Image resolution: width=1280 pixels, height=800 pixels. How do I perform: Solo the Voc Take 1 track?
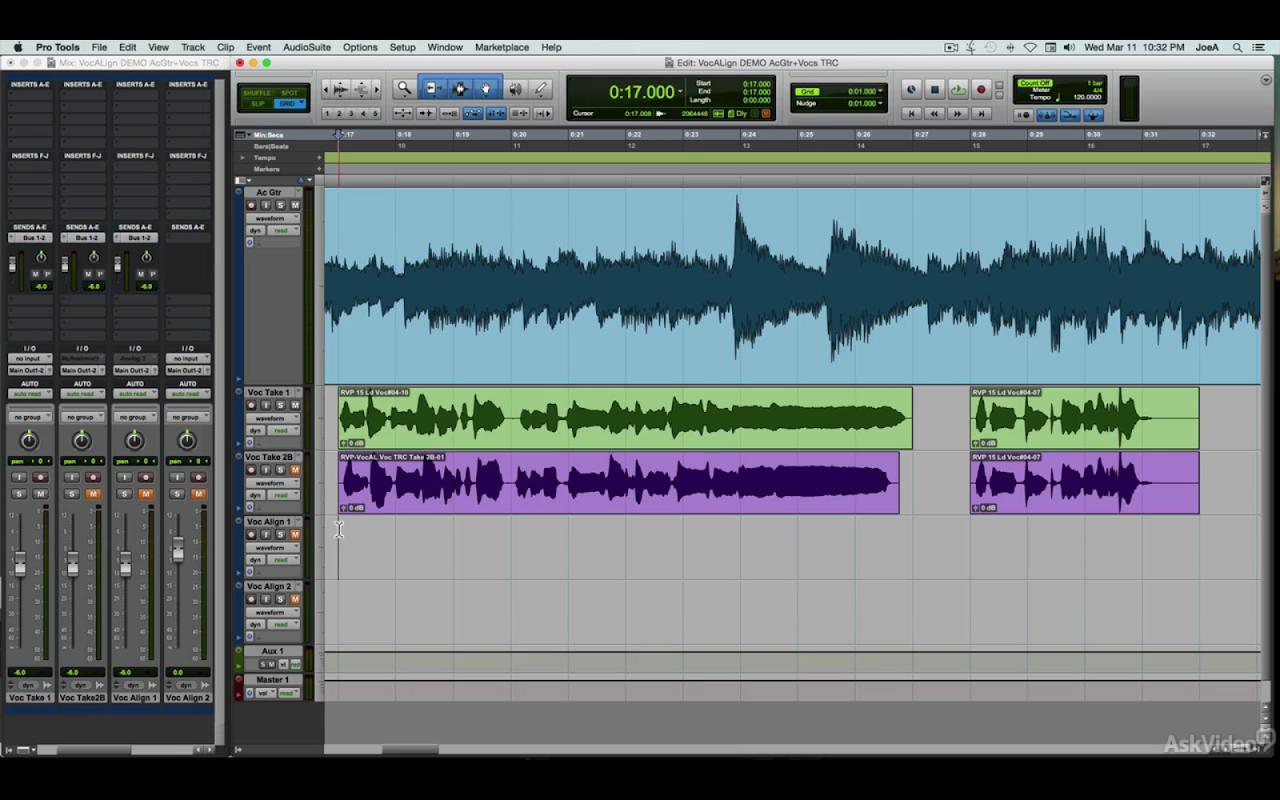pos(281,405)
